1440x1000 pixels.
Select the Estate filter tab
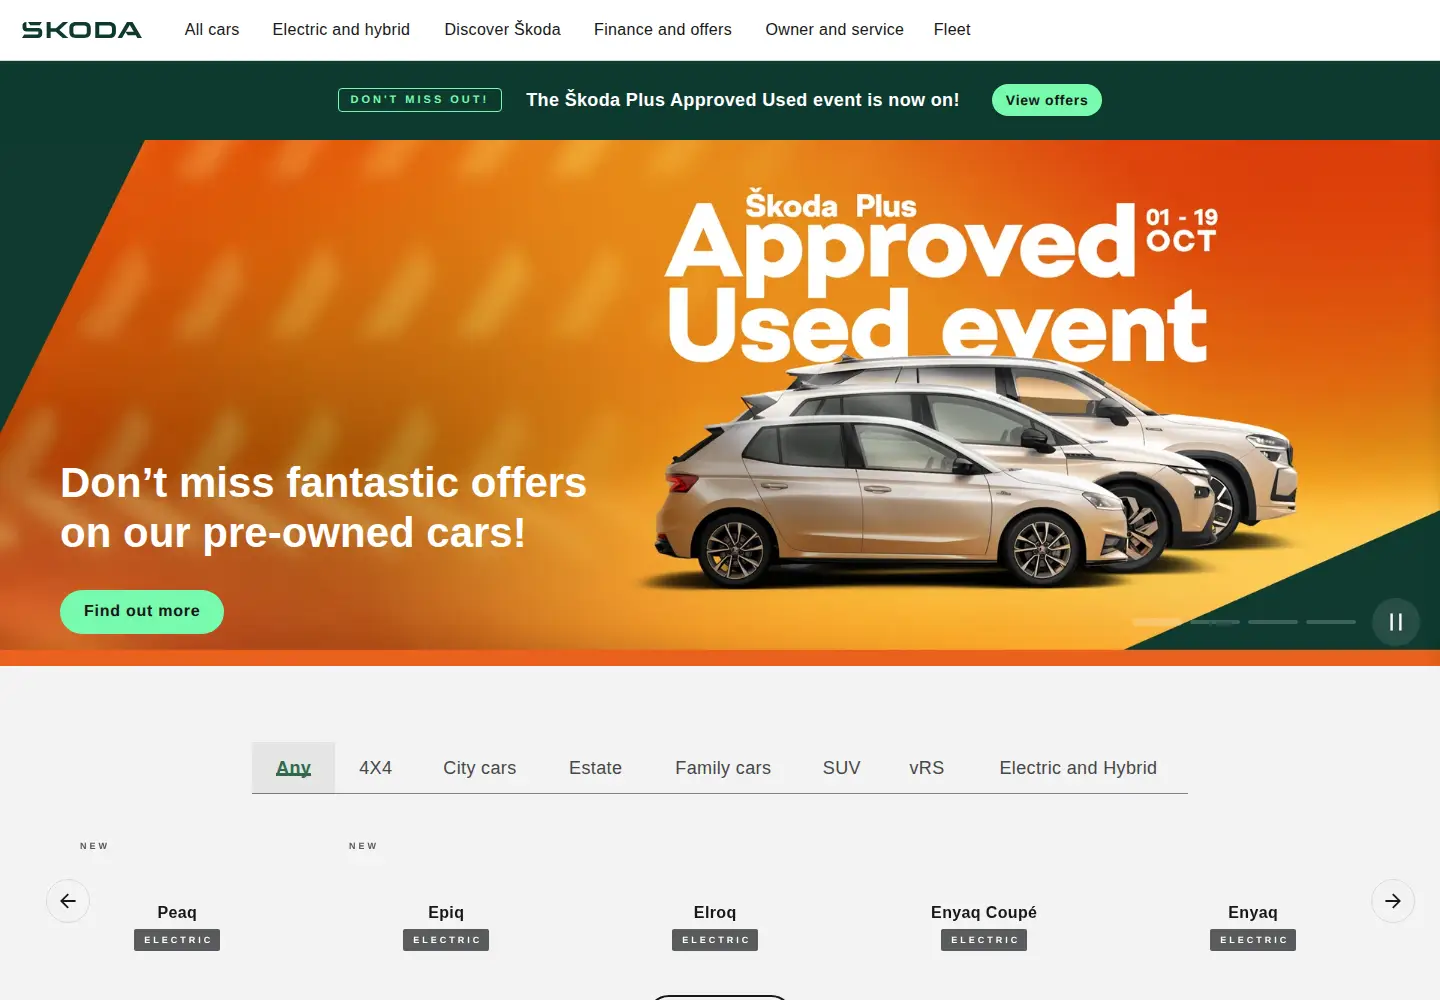(595, 768)
